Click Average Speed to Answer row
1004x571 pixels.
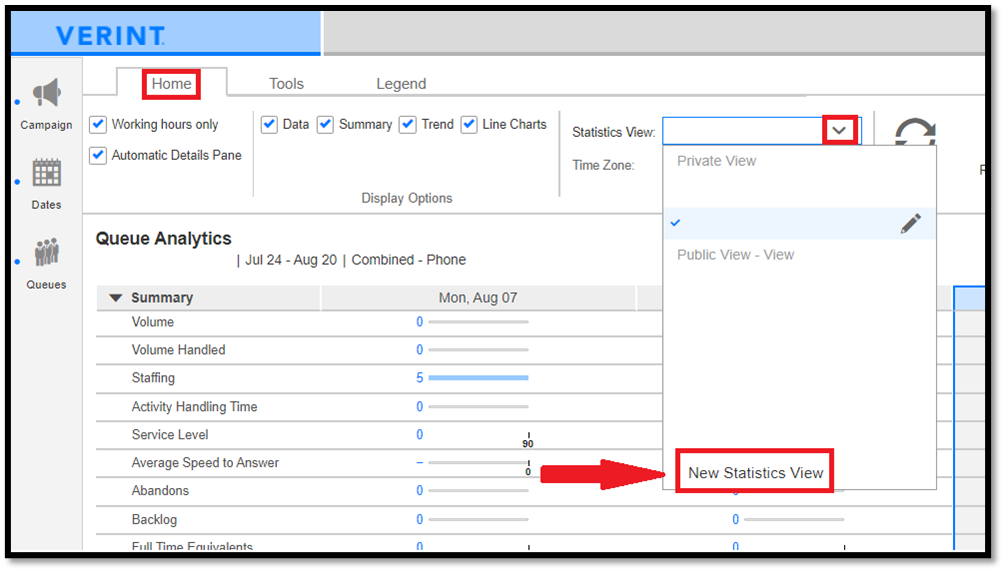pyautogui.click(x=205, y=463)
